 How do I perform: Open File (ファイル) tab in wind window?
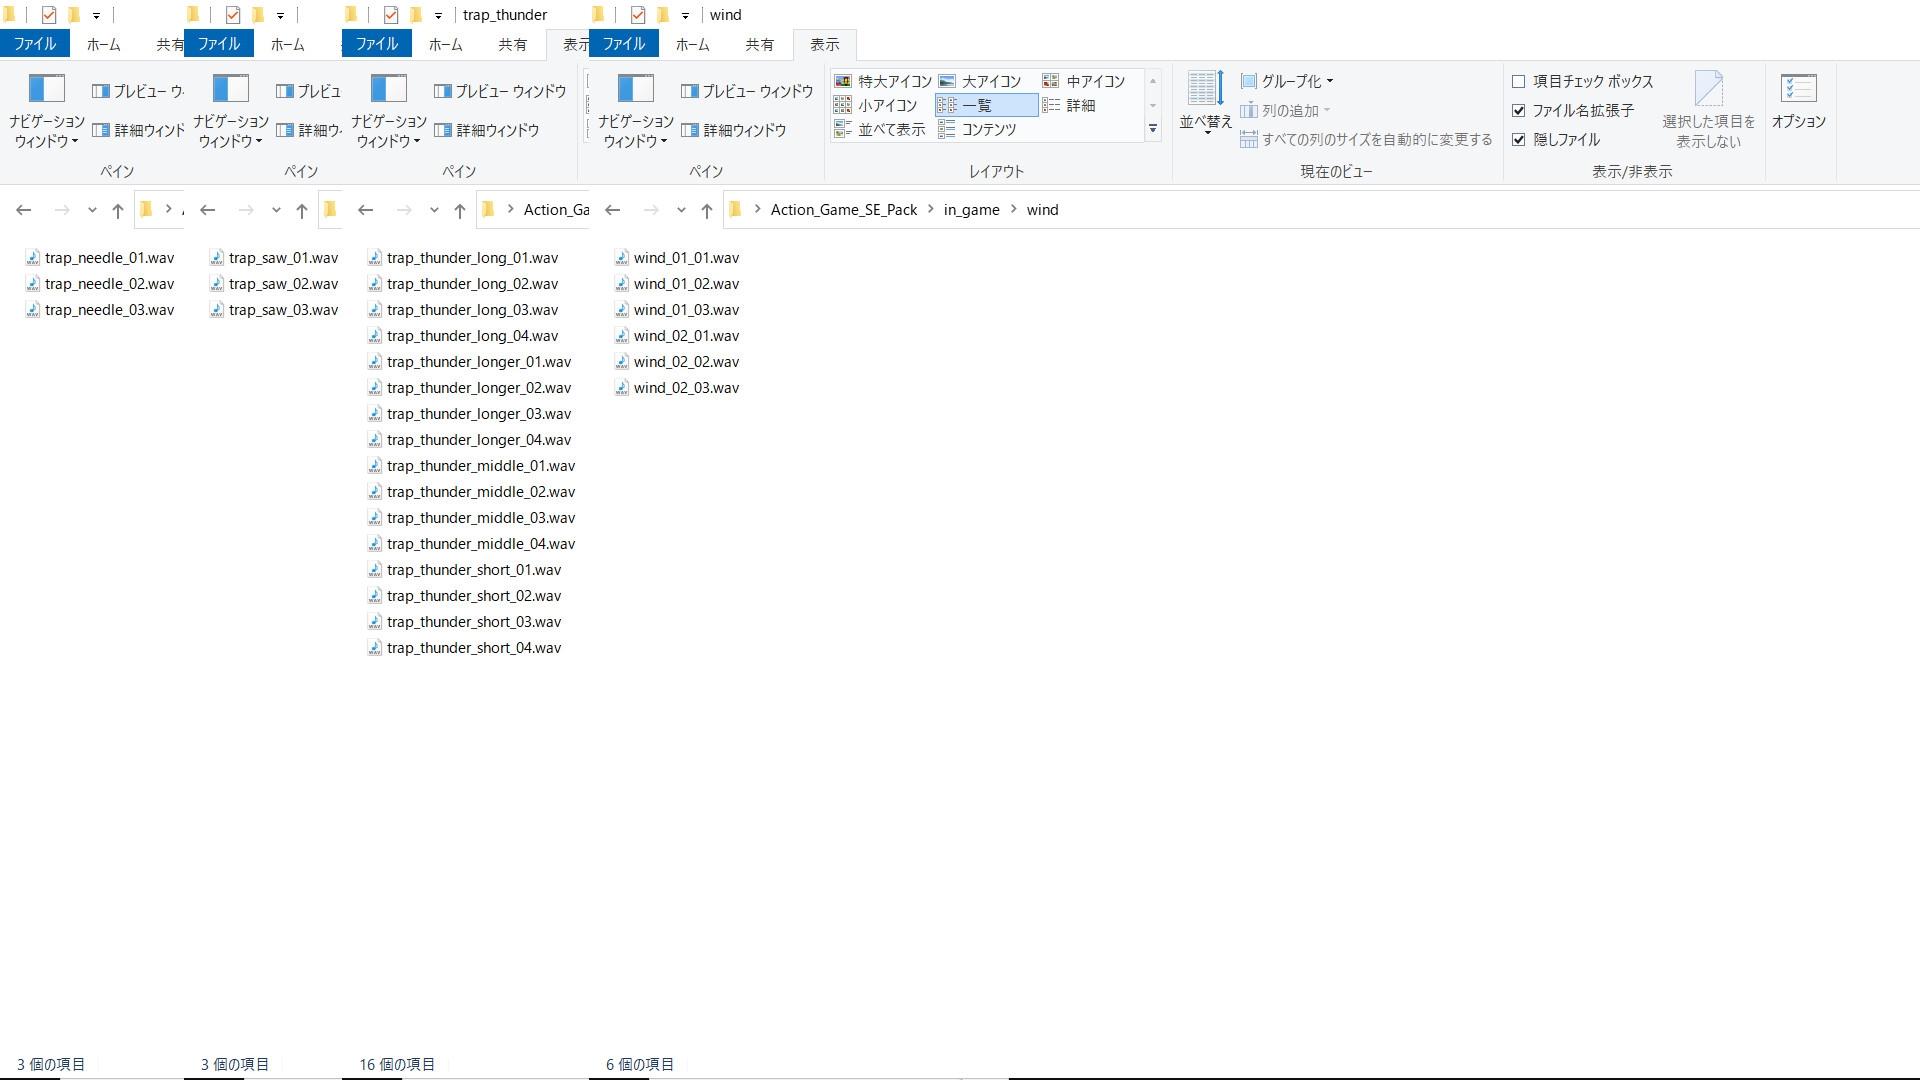coord(624,44)
